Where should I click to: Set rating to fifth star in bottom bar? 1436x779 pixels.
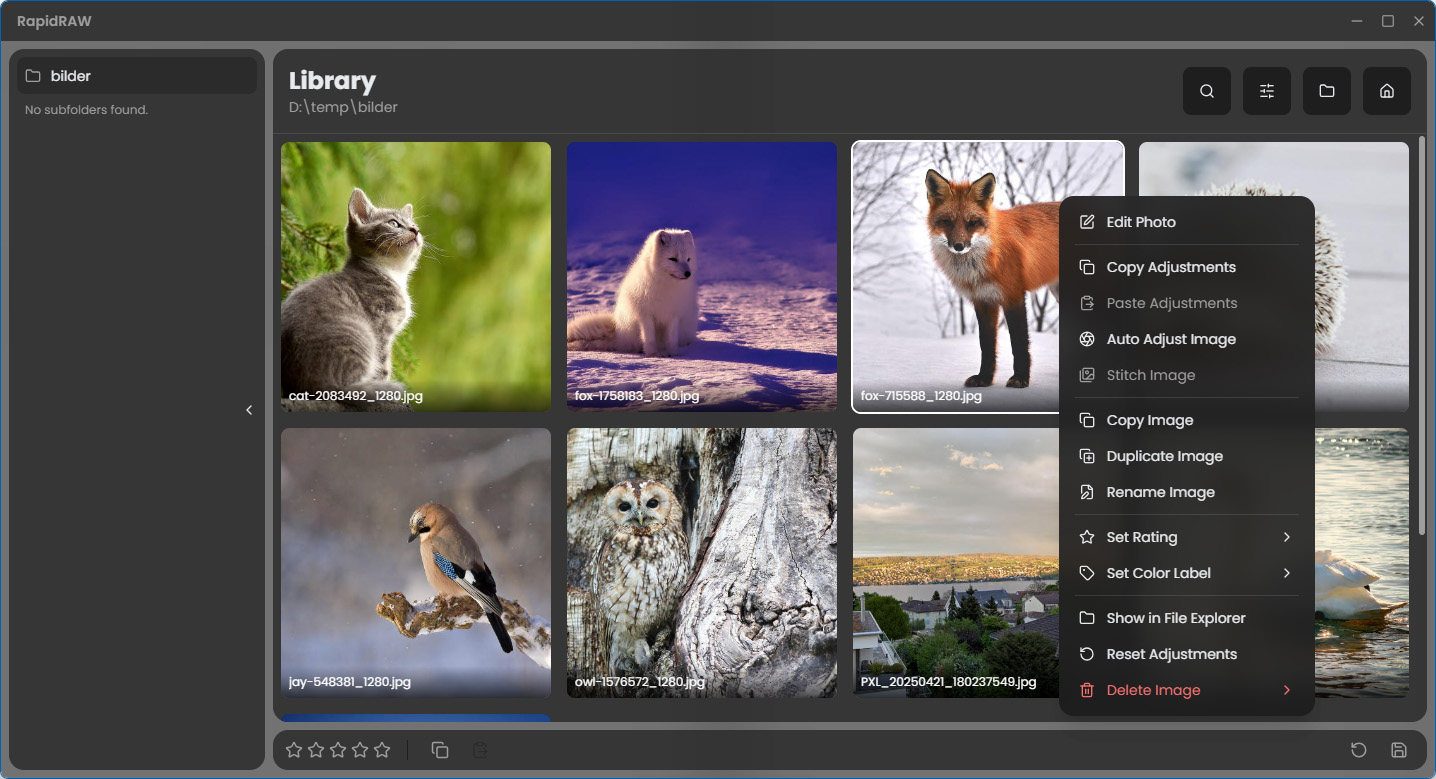(x=382, y=750)
